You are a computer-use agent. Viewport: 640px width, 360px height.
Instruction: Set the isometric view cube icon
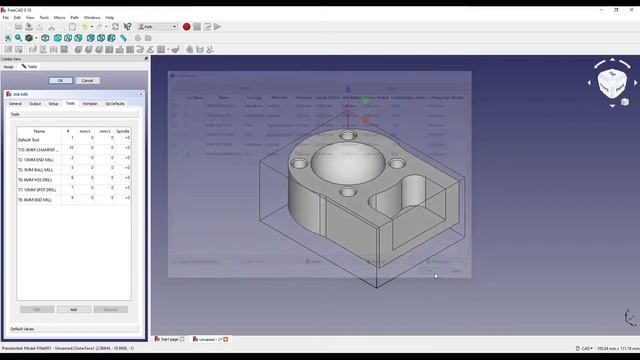pos(45,38)
